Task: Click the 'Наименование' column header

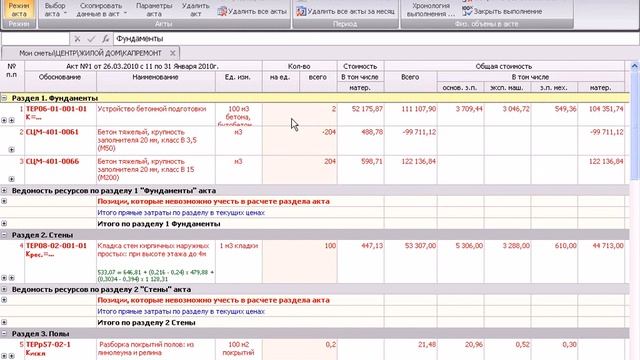Action: tap(155, 77)
